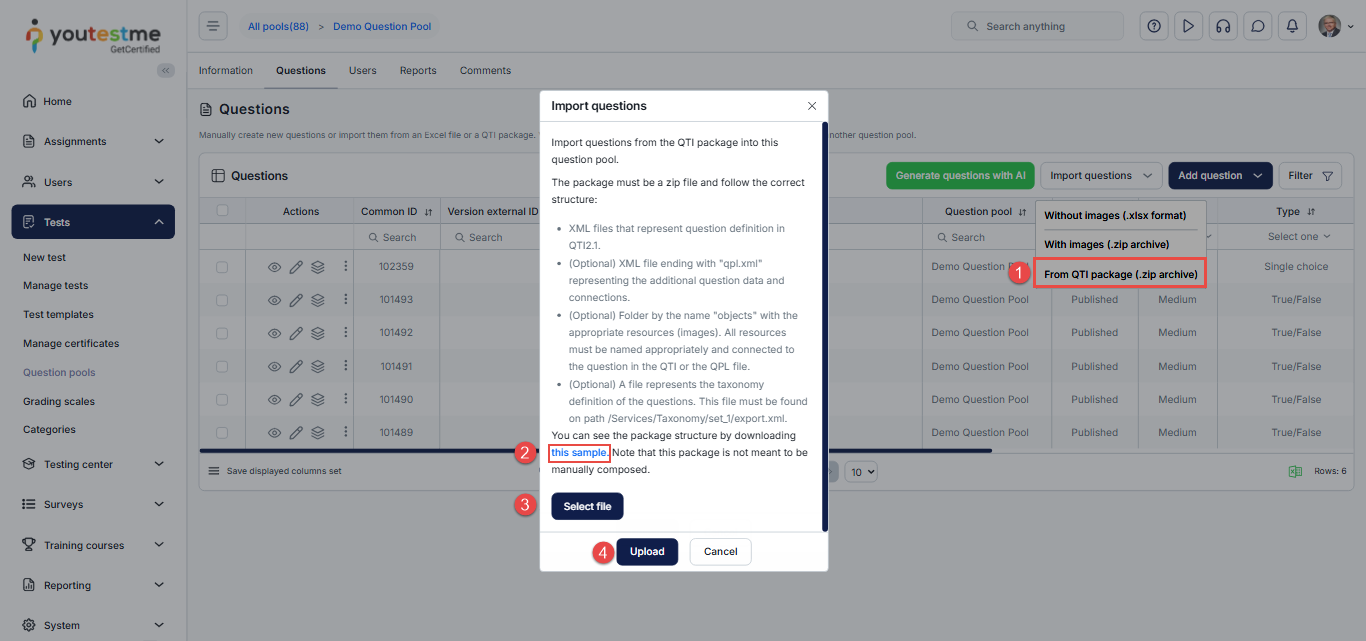Sort by the Type column
Image resolution: width=1366 pixels, height=641 pixels.
[1310, 212]
